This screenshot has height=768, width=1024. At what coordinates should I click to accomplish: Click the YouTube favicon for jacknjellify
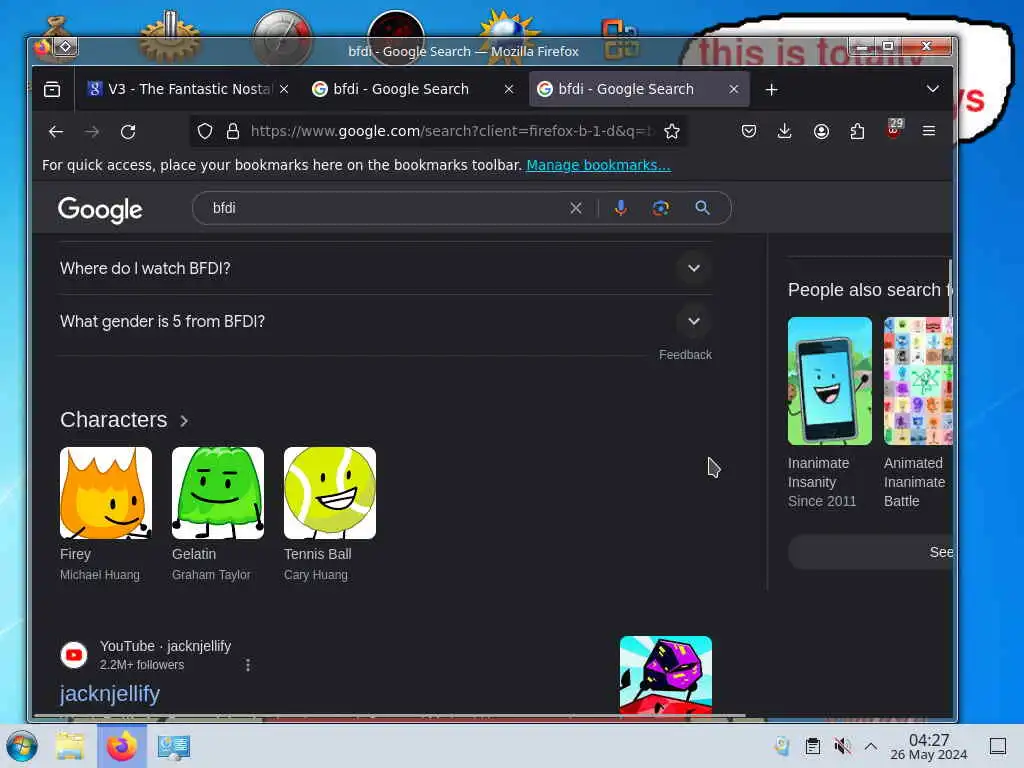tap(74, 654)
